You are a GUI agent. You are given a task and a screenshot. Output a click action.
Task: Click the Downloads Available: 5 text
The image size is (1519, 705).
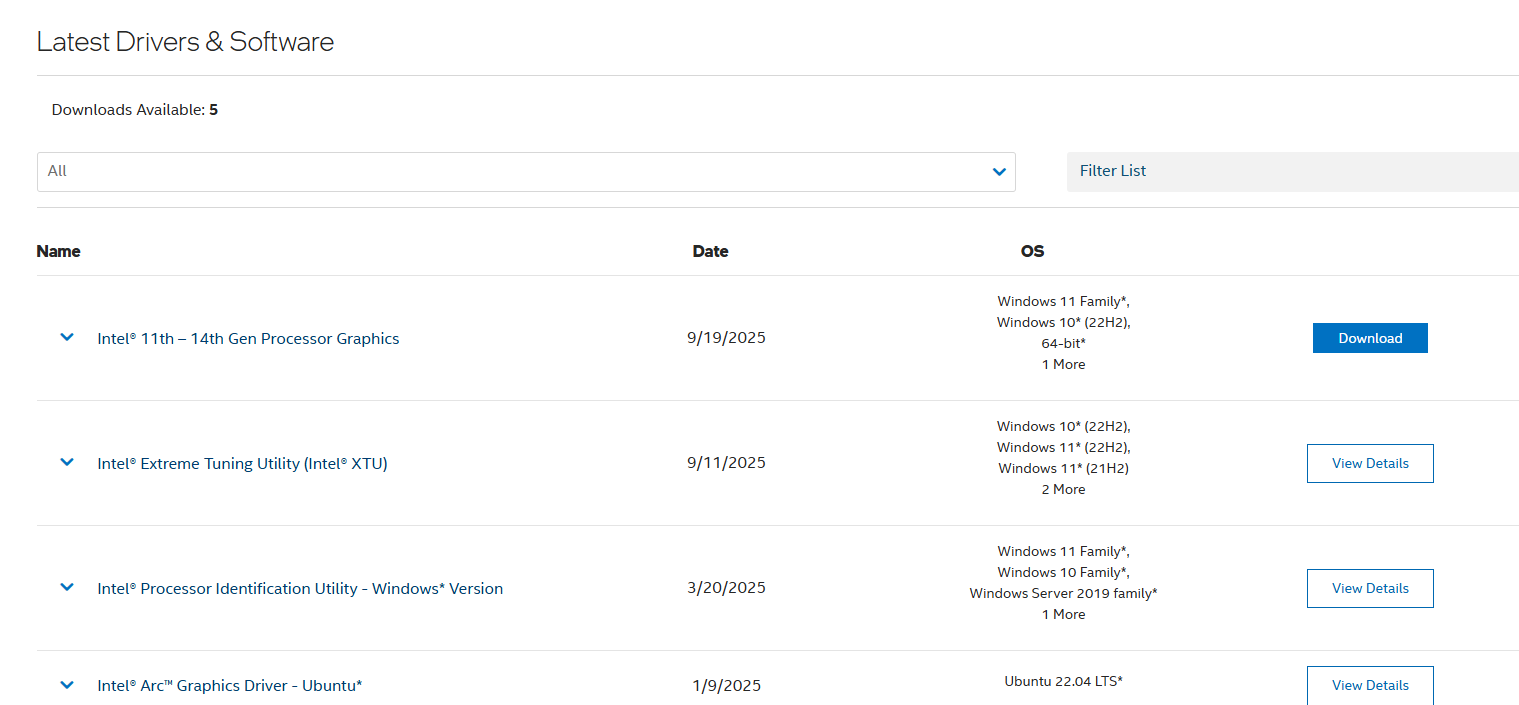[x=135, y=110]
